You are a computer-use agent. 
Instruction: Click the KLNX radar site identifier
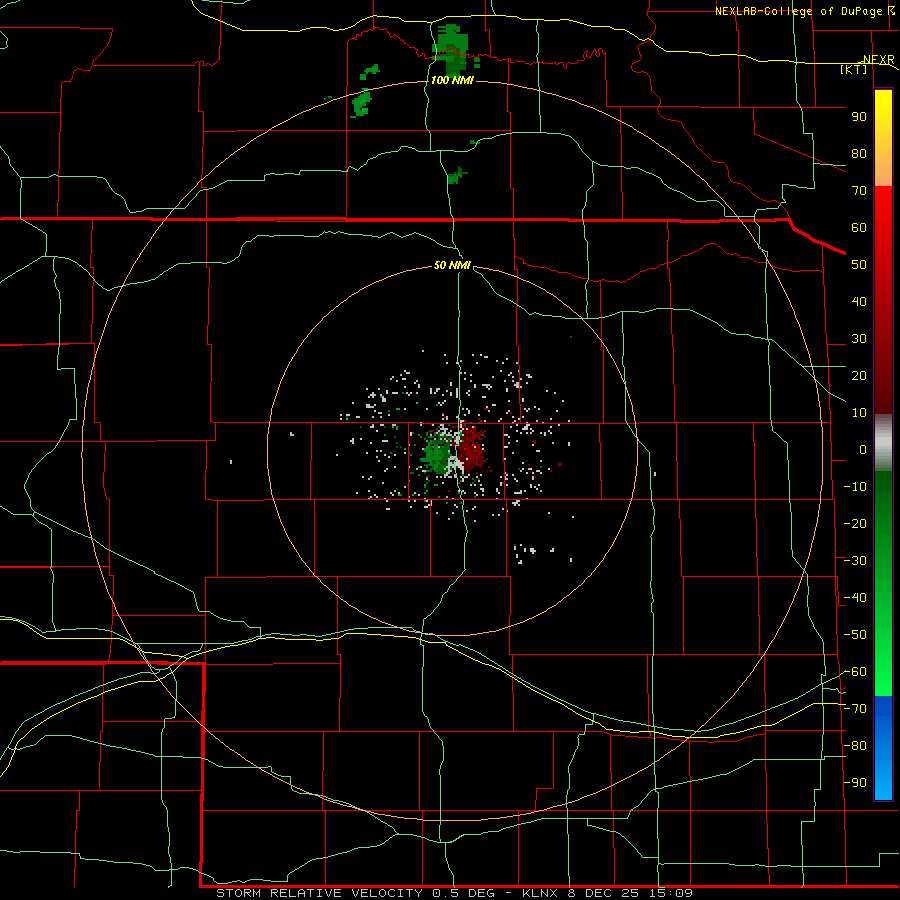(x=540, y=893)
